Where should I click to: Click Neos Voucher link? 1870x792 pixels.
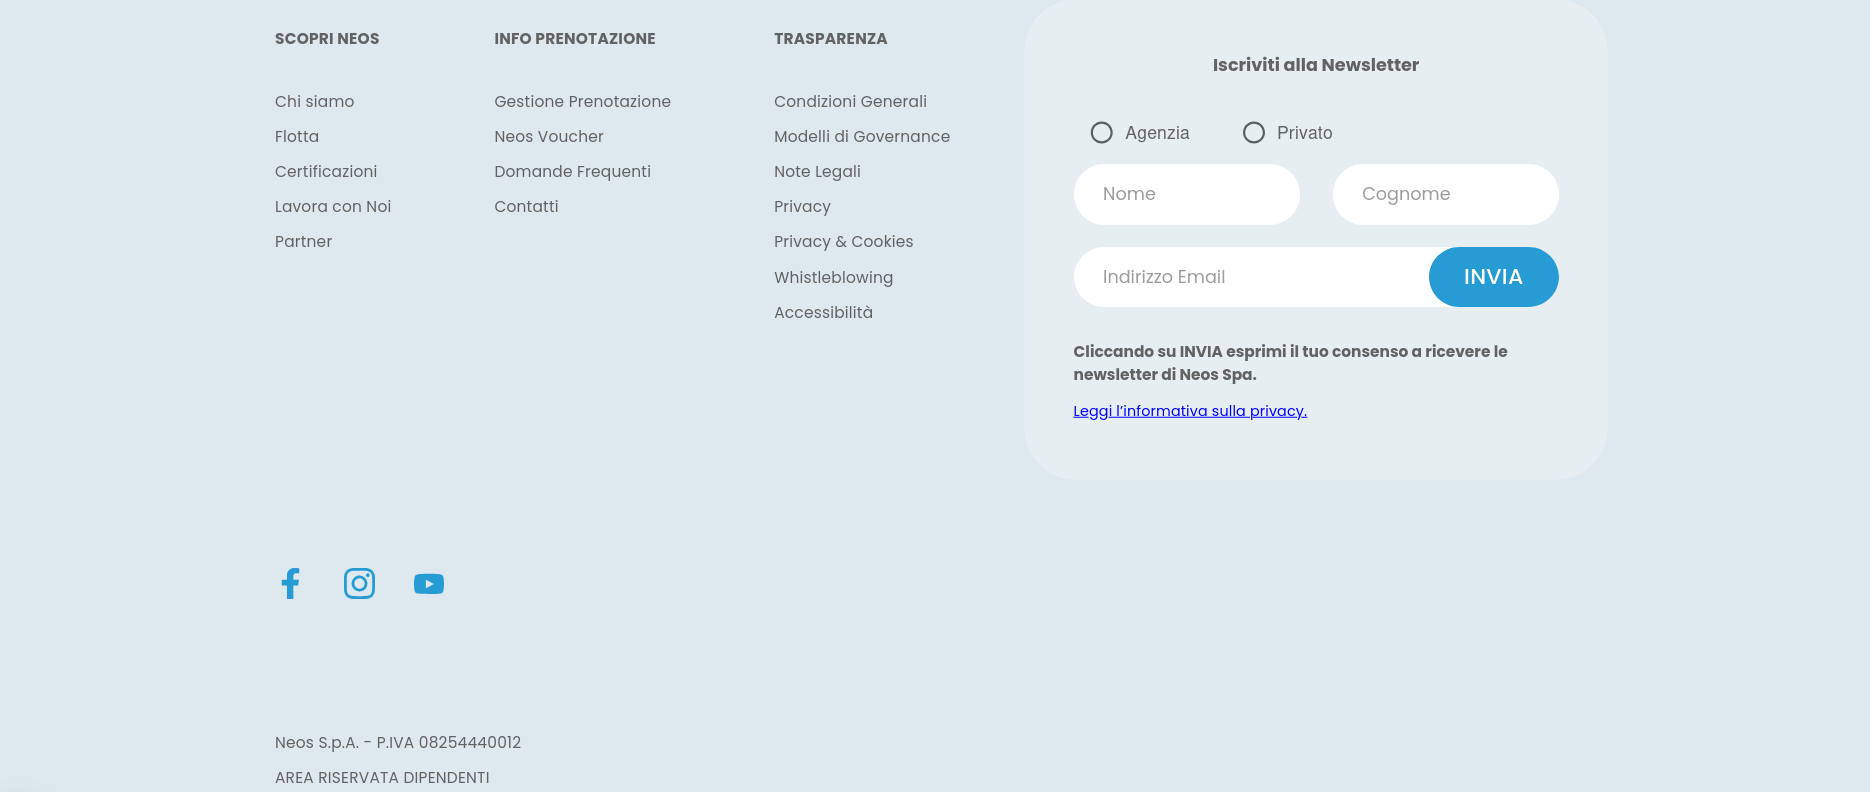[549, 136]
